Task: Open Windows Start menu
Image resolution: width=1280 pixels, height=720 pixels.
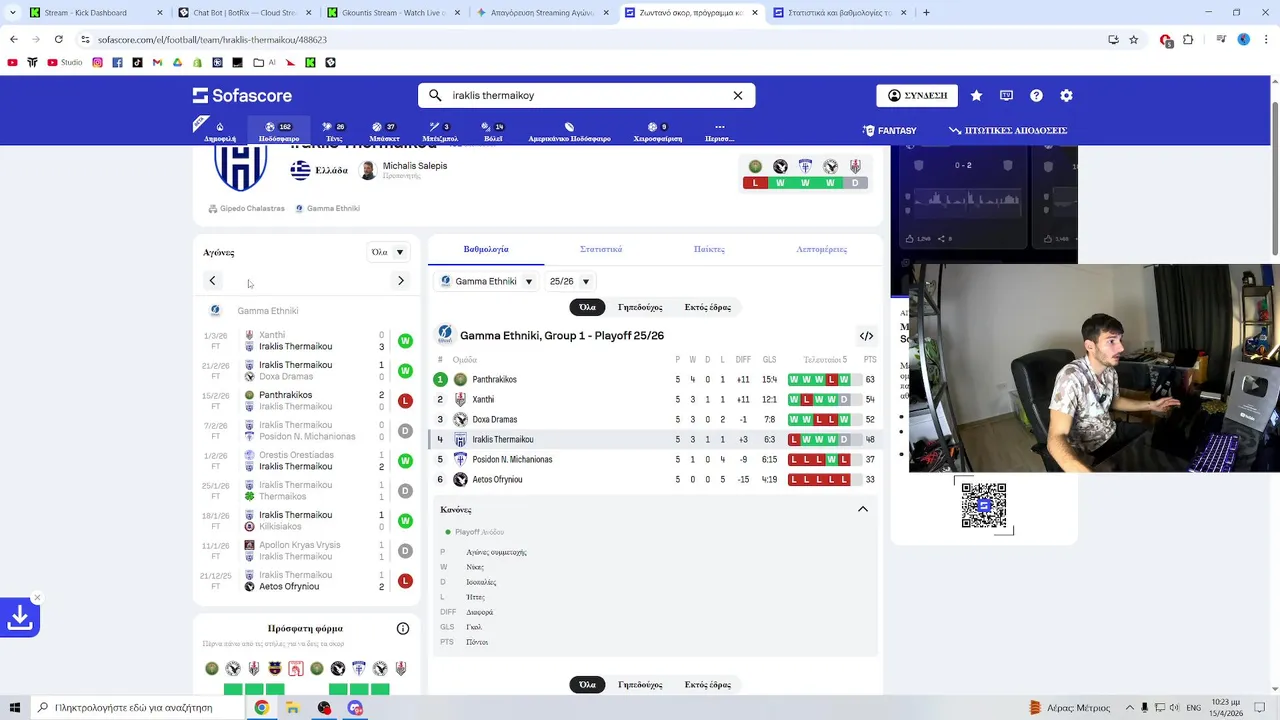Action: [14, 708]
